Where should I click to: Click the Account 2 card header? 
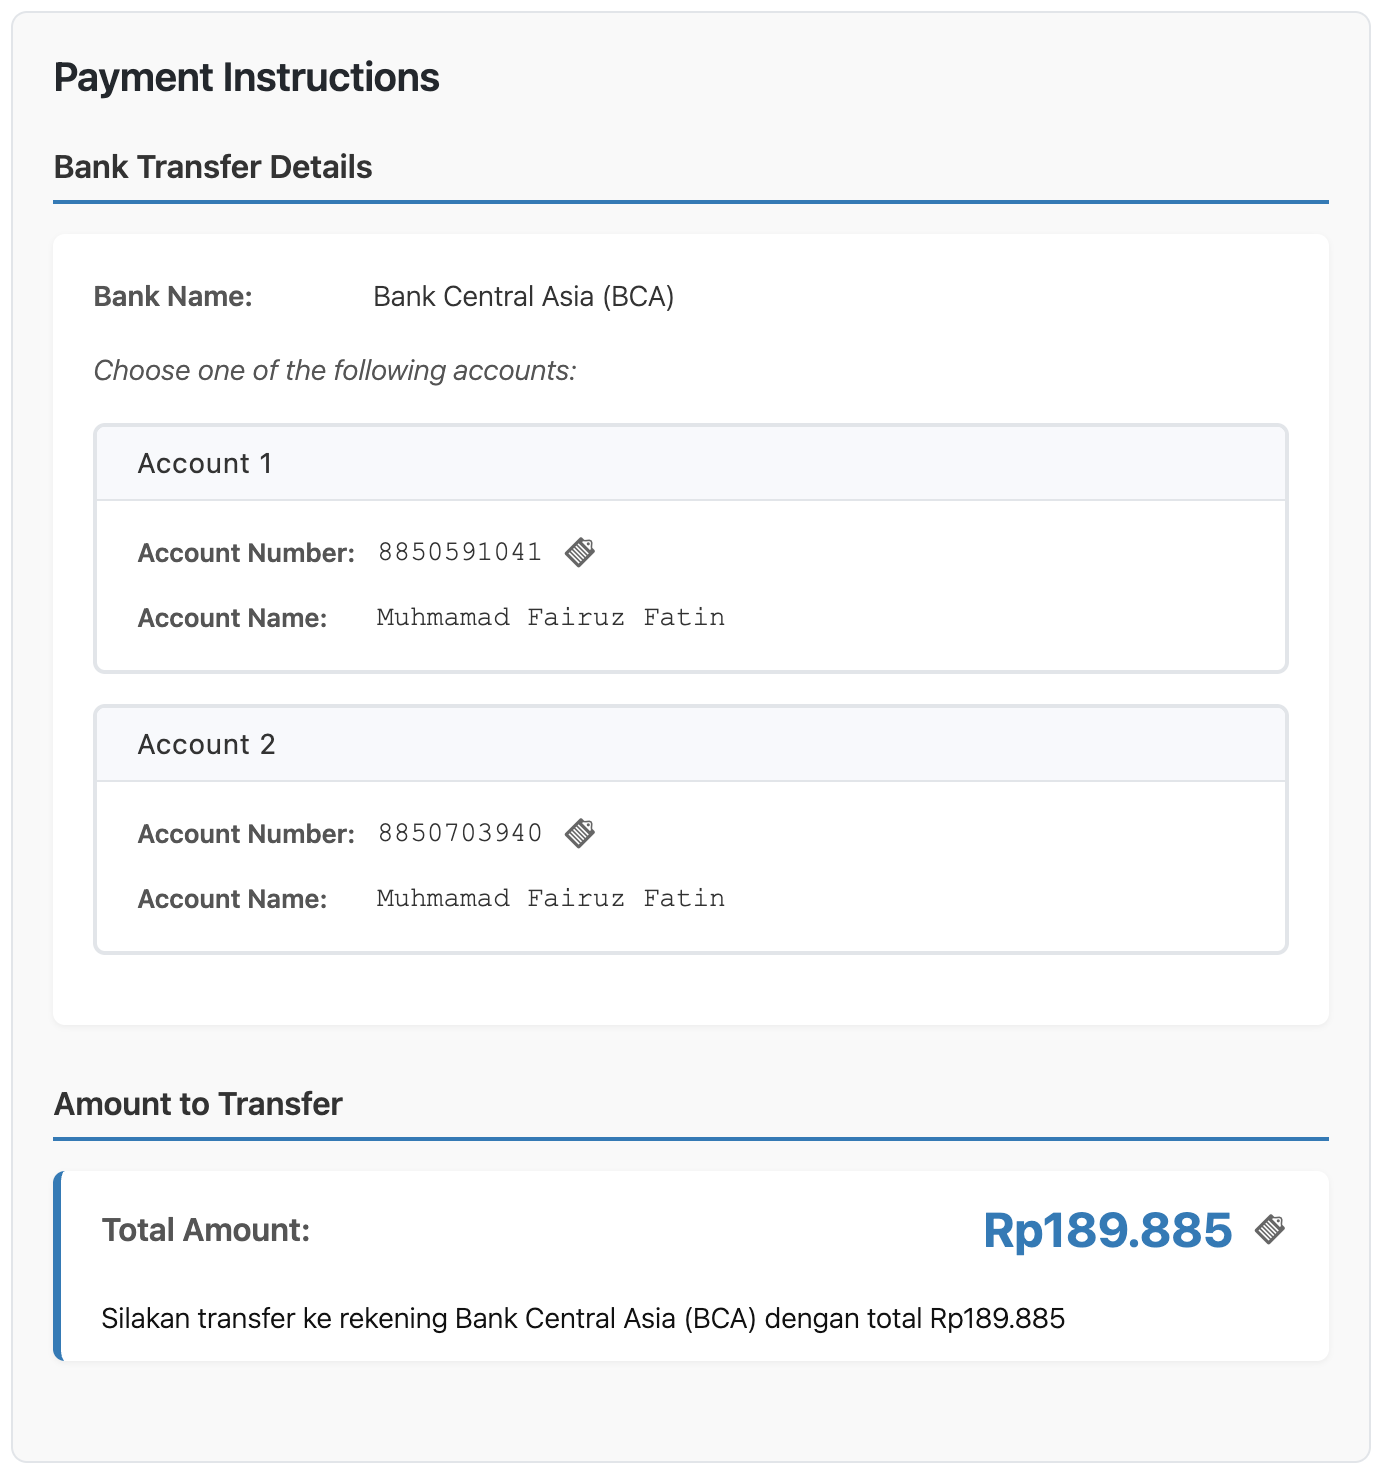click(x=690, y=744)
